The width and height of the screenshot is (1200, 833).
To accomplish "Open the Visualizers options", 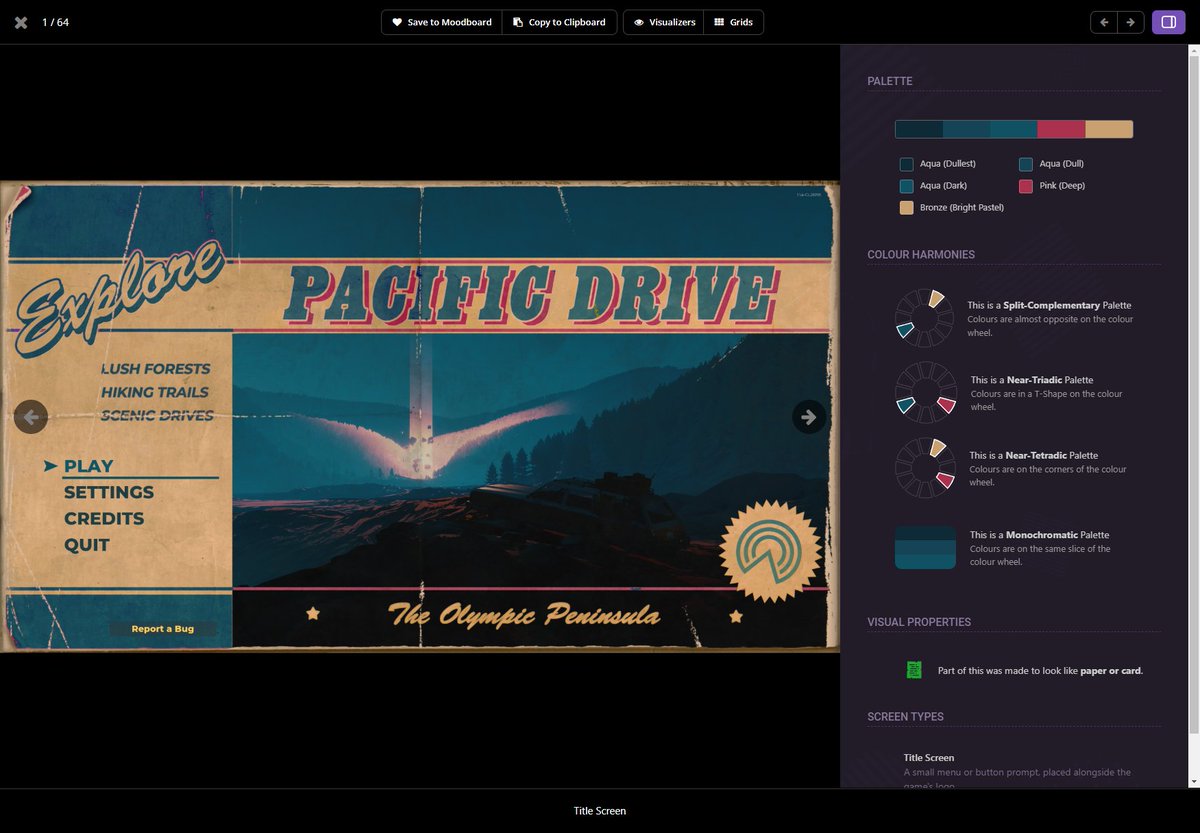I will tap(664, 22).
